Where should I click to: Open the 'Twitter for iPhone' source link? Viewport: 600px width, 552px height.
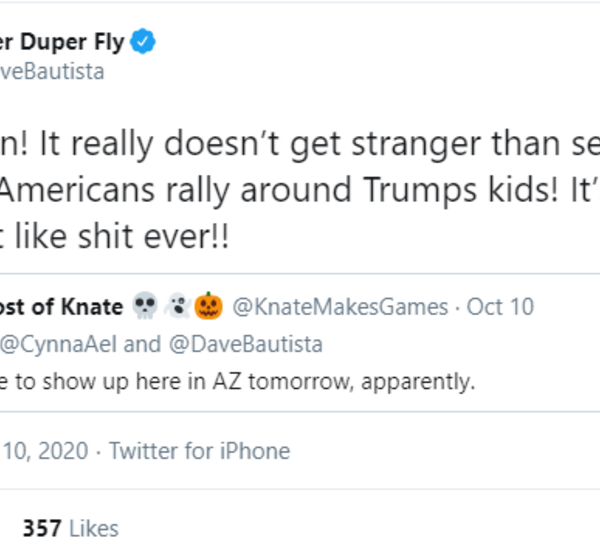coord(200,451)
